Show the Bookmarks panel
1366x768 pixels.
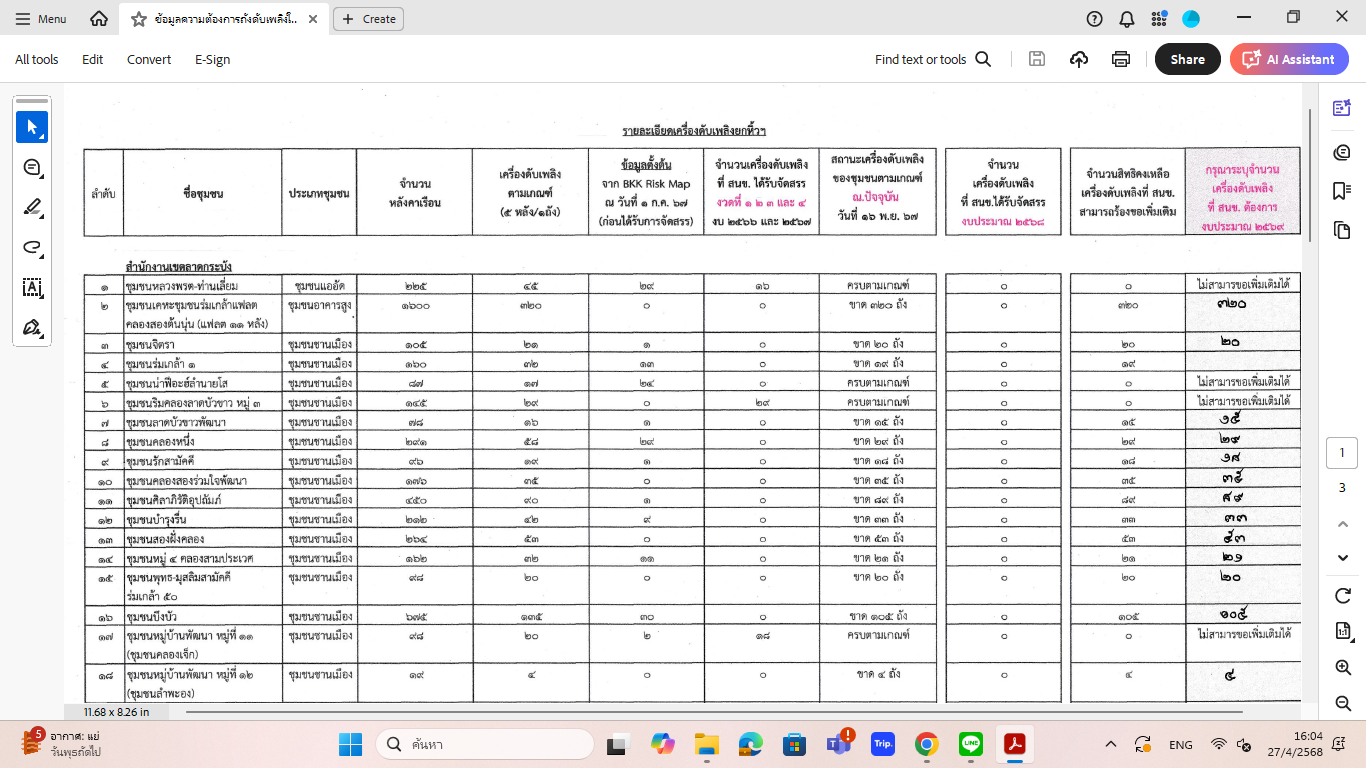coord(1342,191)
